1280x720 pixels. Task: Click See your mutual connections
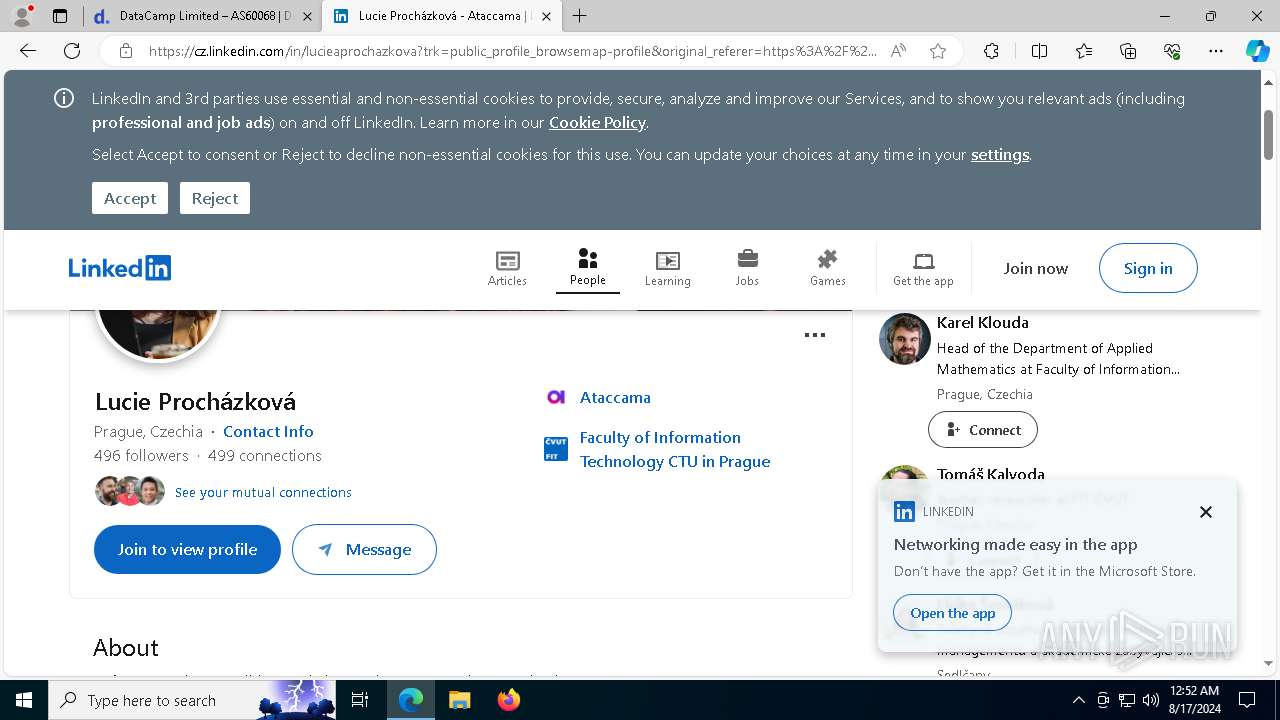click(x=263, y=492)
